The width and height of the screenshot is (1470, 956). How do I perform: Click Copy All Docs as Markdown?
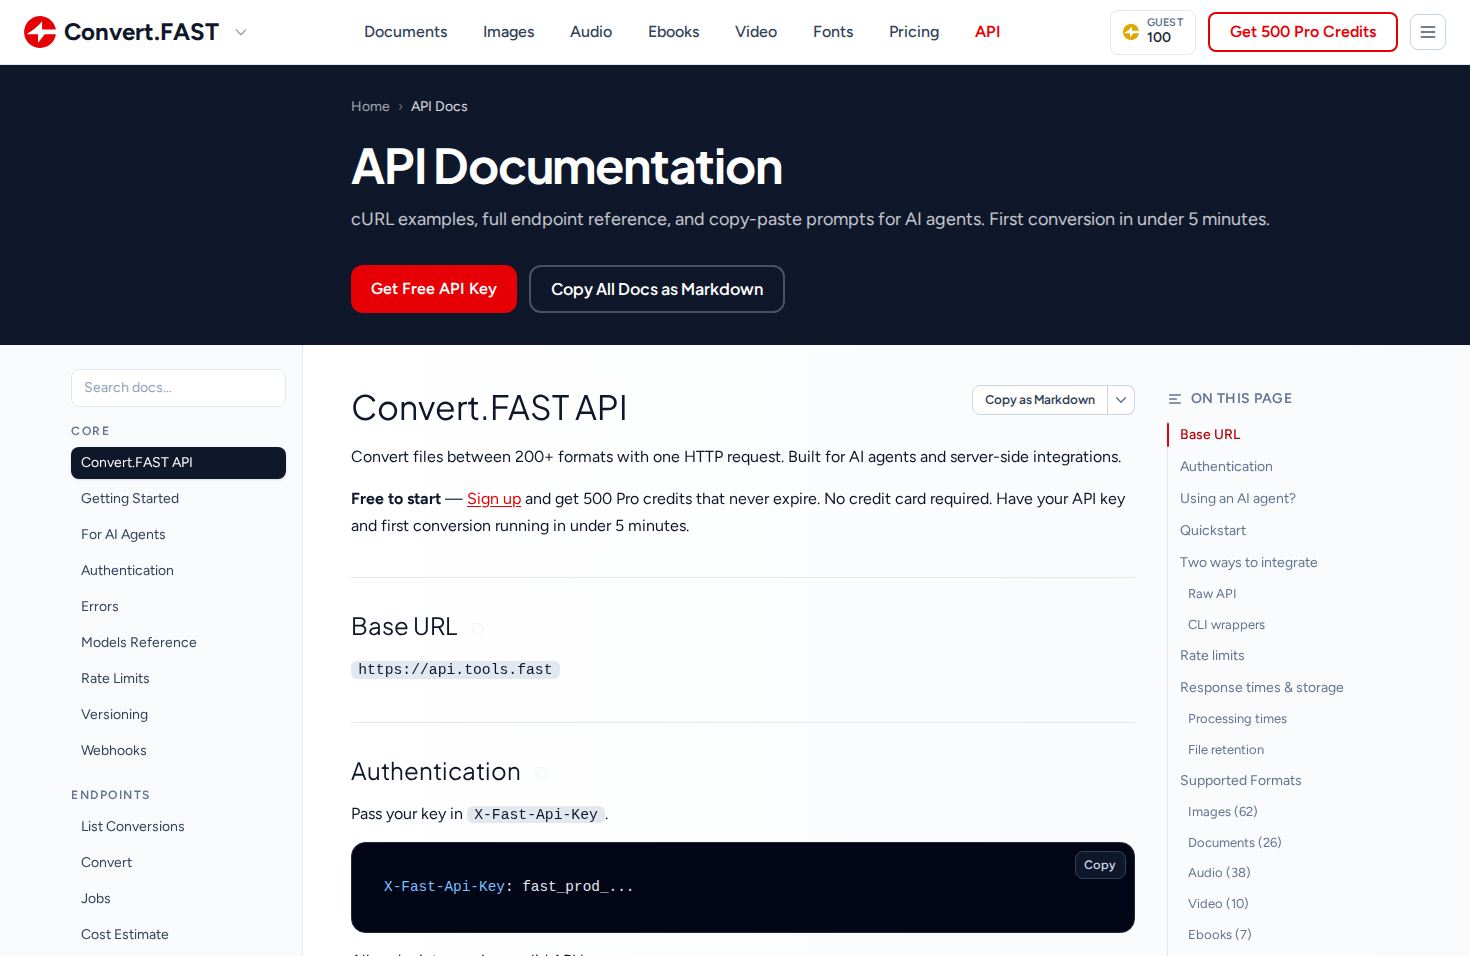[x=657, y=289]
